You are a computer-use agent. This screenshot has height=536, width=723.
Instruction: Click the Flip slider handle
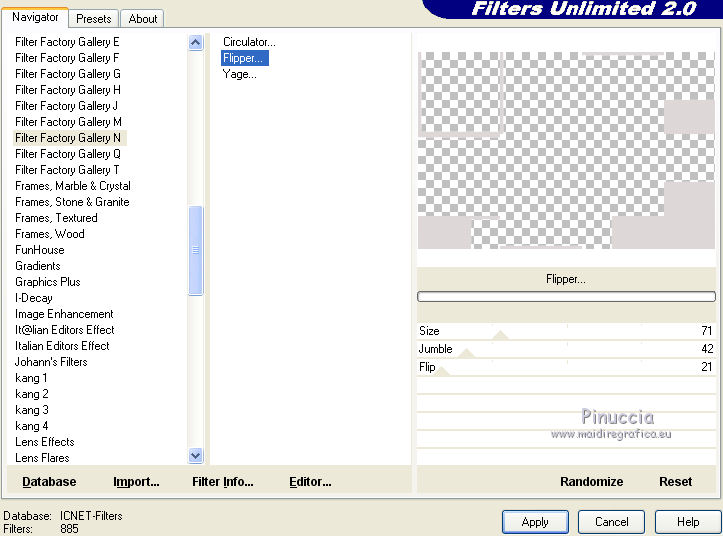click(442, 371)
